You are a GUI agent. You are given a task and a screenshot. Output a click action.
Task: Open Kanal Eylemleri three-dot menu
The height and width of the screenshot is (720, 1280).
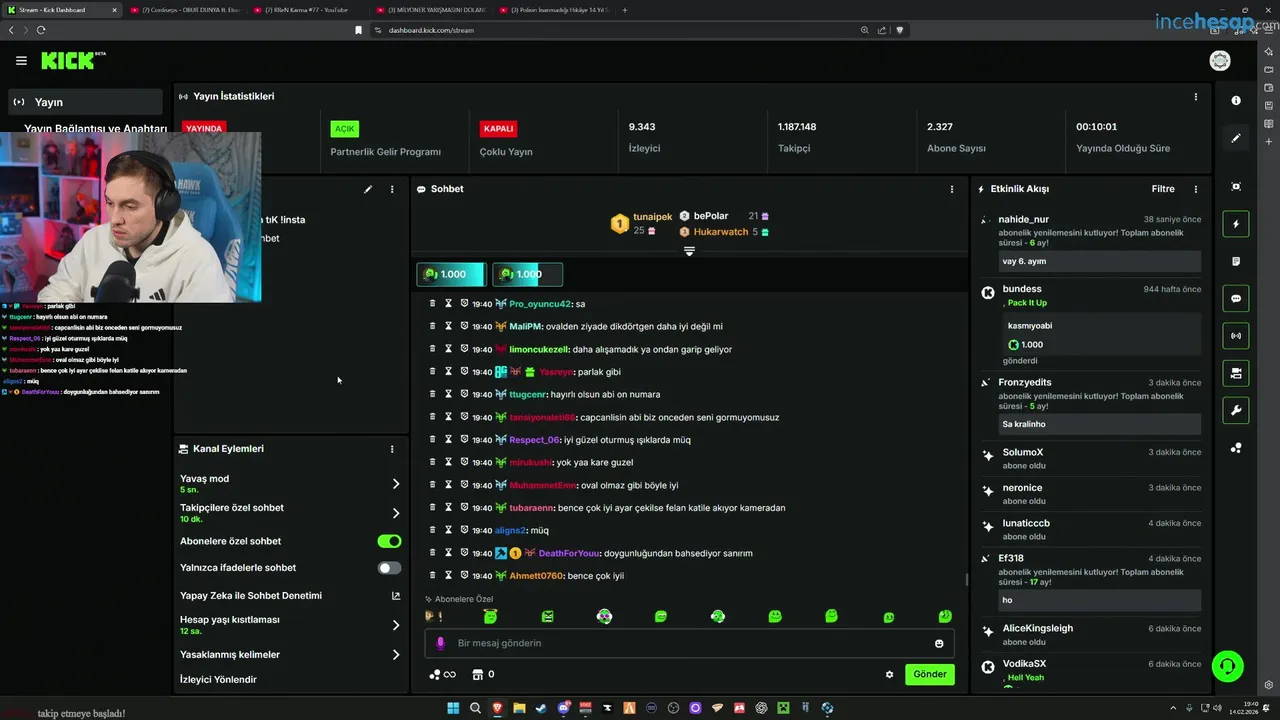pyautogui.click(x=392, y=449)
